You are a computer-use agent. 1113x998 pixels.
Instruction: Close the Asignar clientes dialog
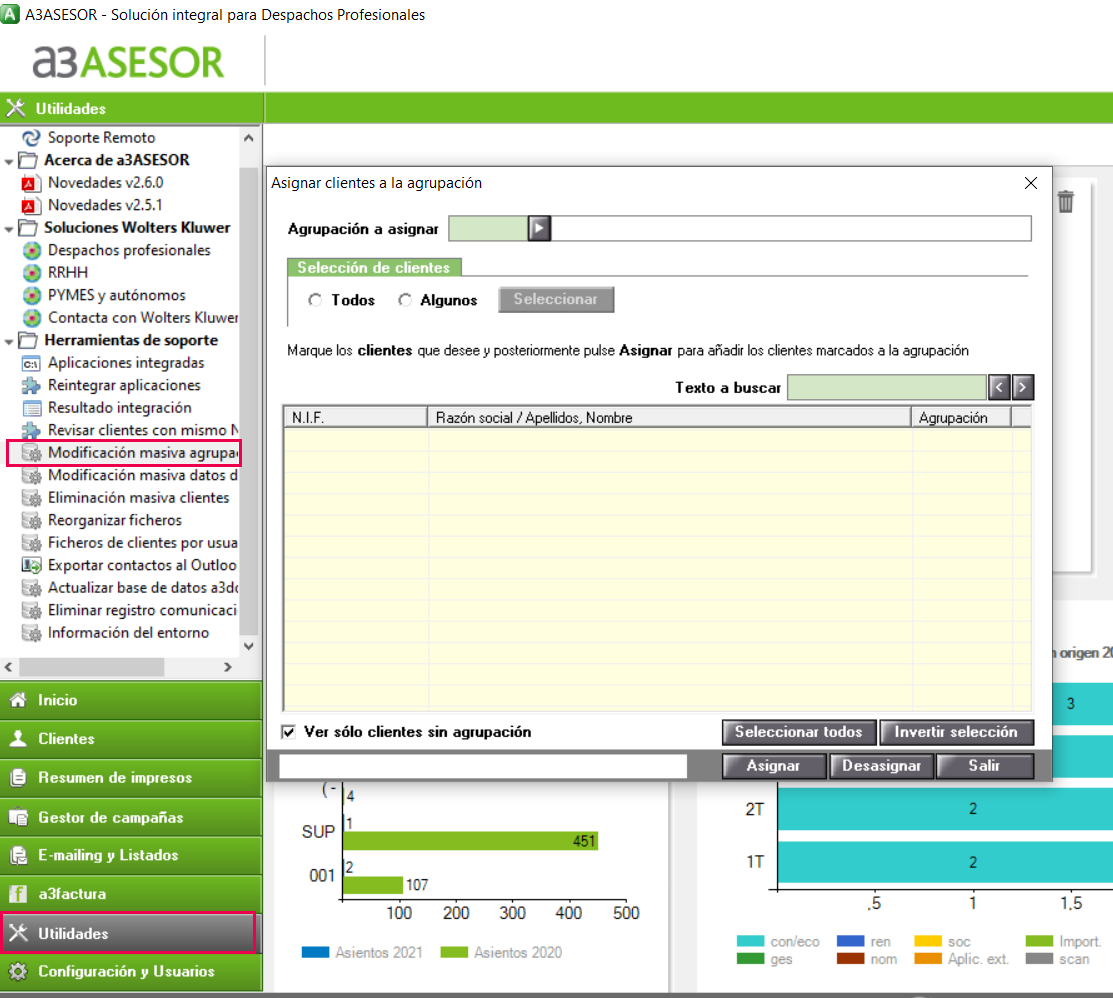click(1031, 183)
